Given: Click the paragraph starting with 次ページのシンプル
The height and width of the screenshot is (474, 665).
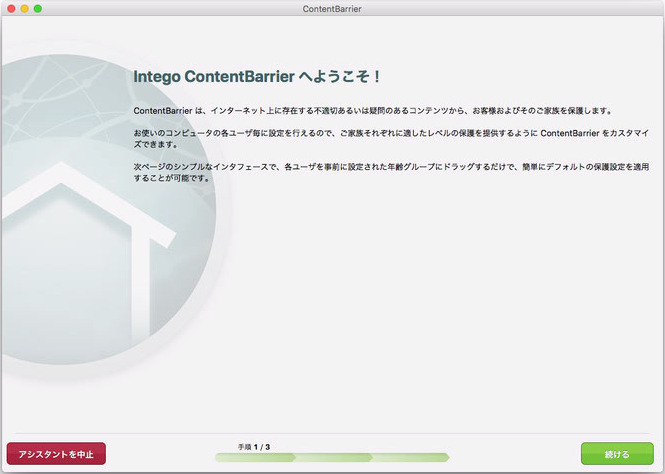Looking at the screenshot, I should tap(391, 173).
